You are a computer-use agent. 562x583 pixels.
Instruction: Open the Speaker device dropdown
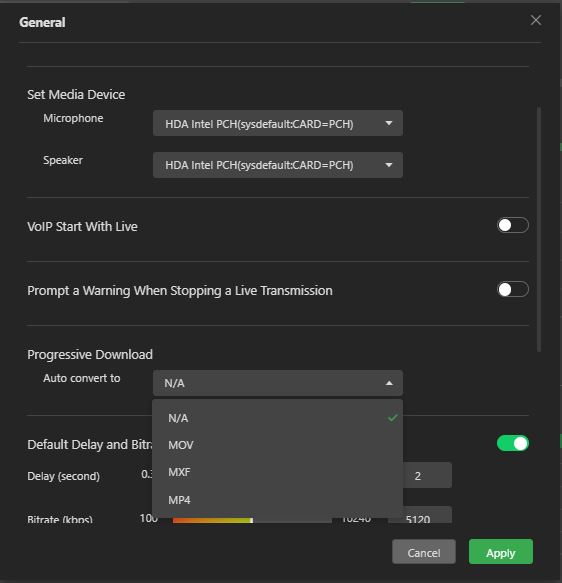pos(278,165)
